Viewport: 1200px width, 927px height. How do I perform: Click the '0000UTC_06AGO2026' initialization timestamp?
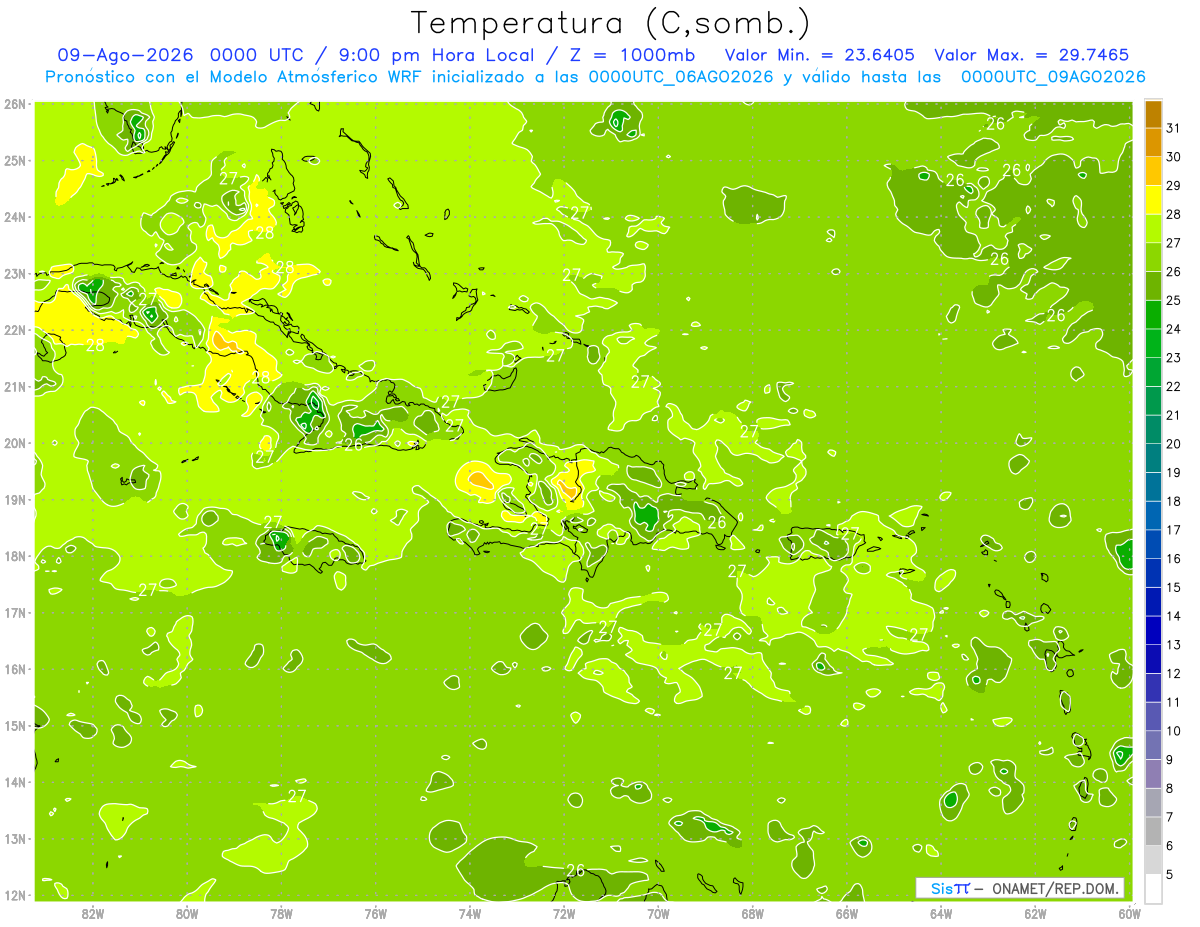(681, 77)
